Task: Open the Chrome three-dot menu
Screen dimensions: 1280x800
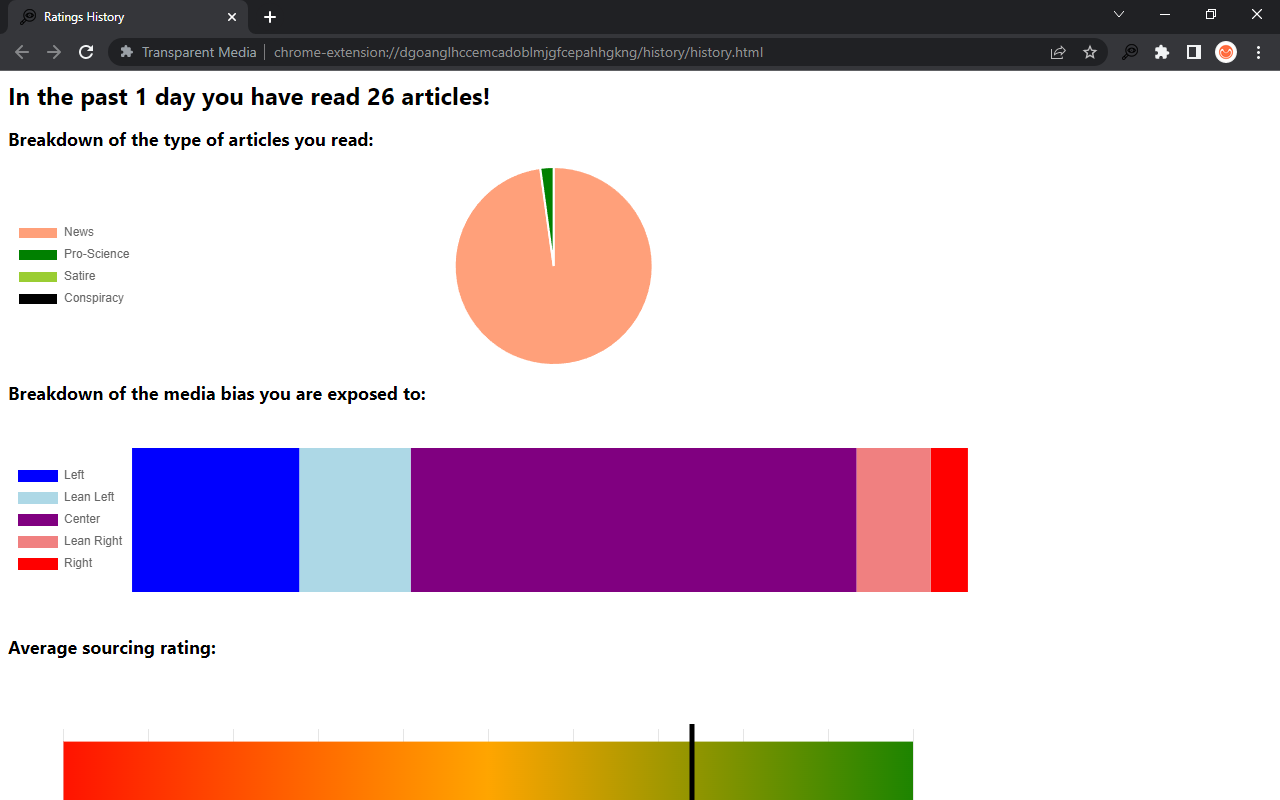Action: point(1258,52)
